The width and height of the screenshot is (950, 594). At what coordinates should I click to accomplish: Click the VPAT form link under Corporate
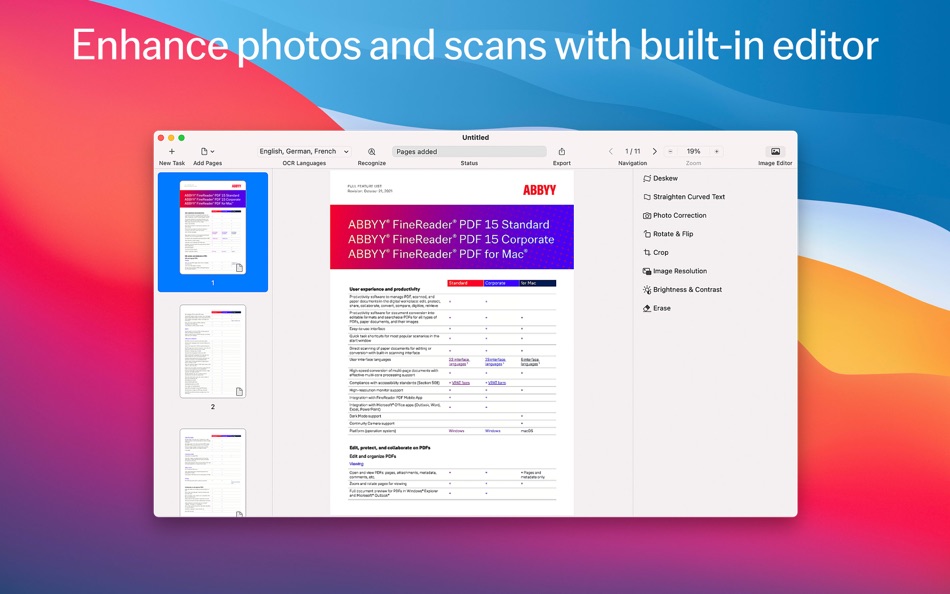(497, 383)
